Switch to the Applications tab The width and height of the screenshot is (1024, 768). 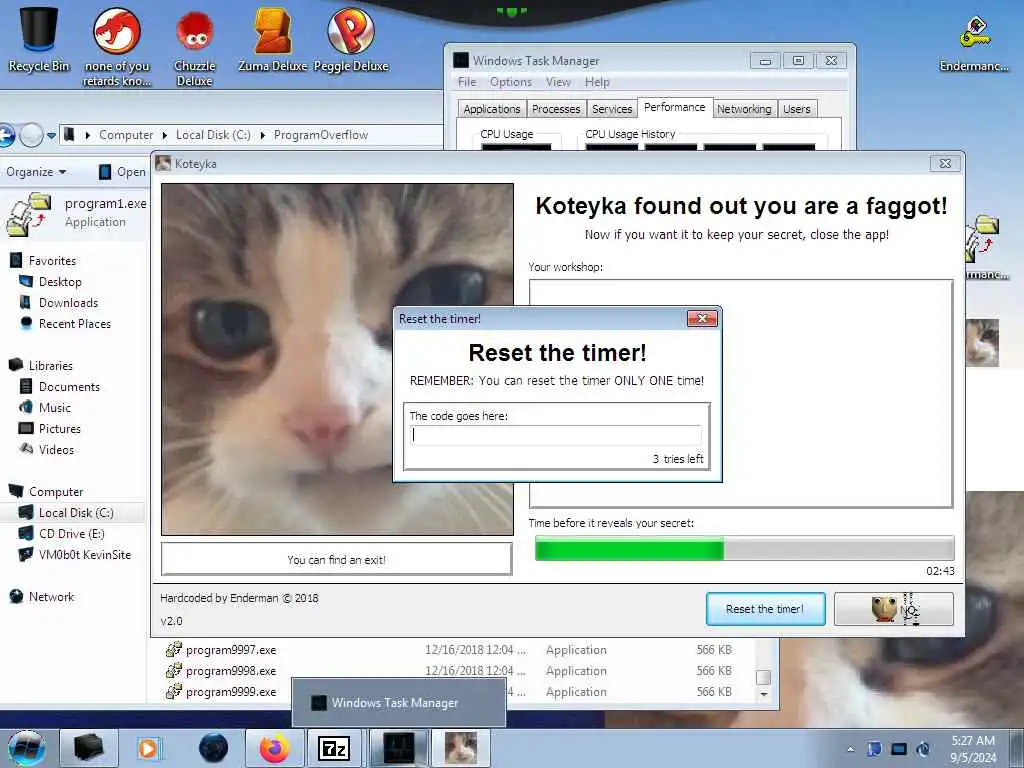tap(492, 109)
